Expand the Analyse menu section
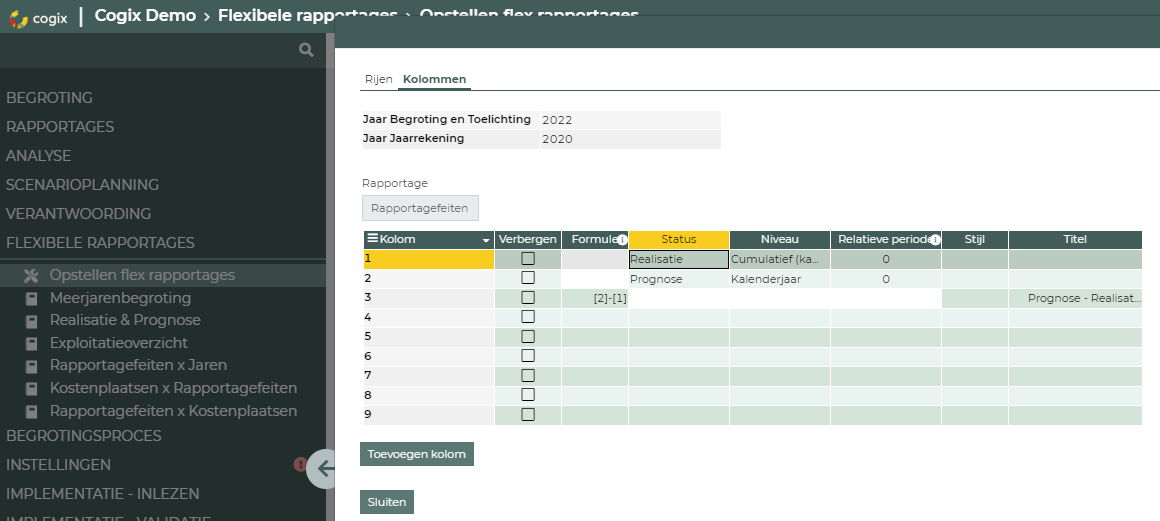Screen dimensions: 1160x521 (38, 155)
